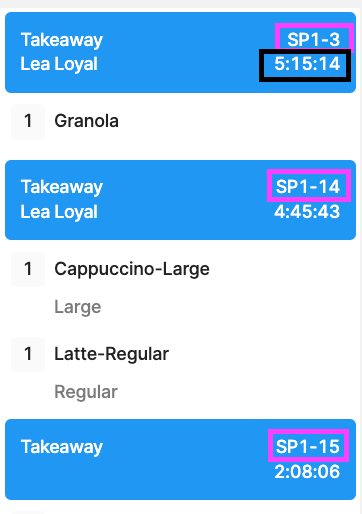Click Lea Loyal name on SP1-3
Image resolution: width=362 pixels, height=514 pixels.
(59, 64)
